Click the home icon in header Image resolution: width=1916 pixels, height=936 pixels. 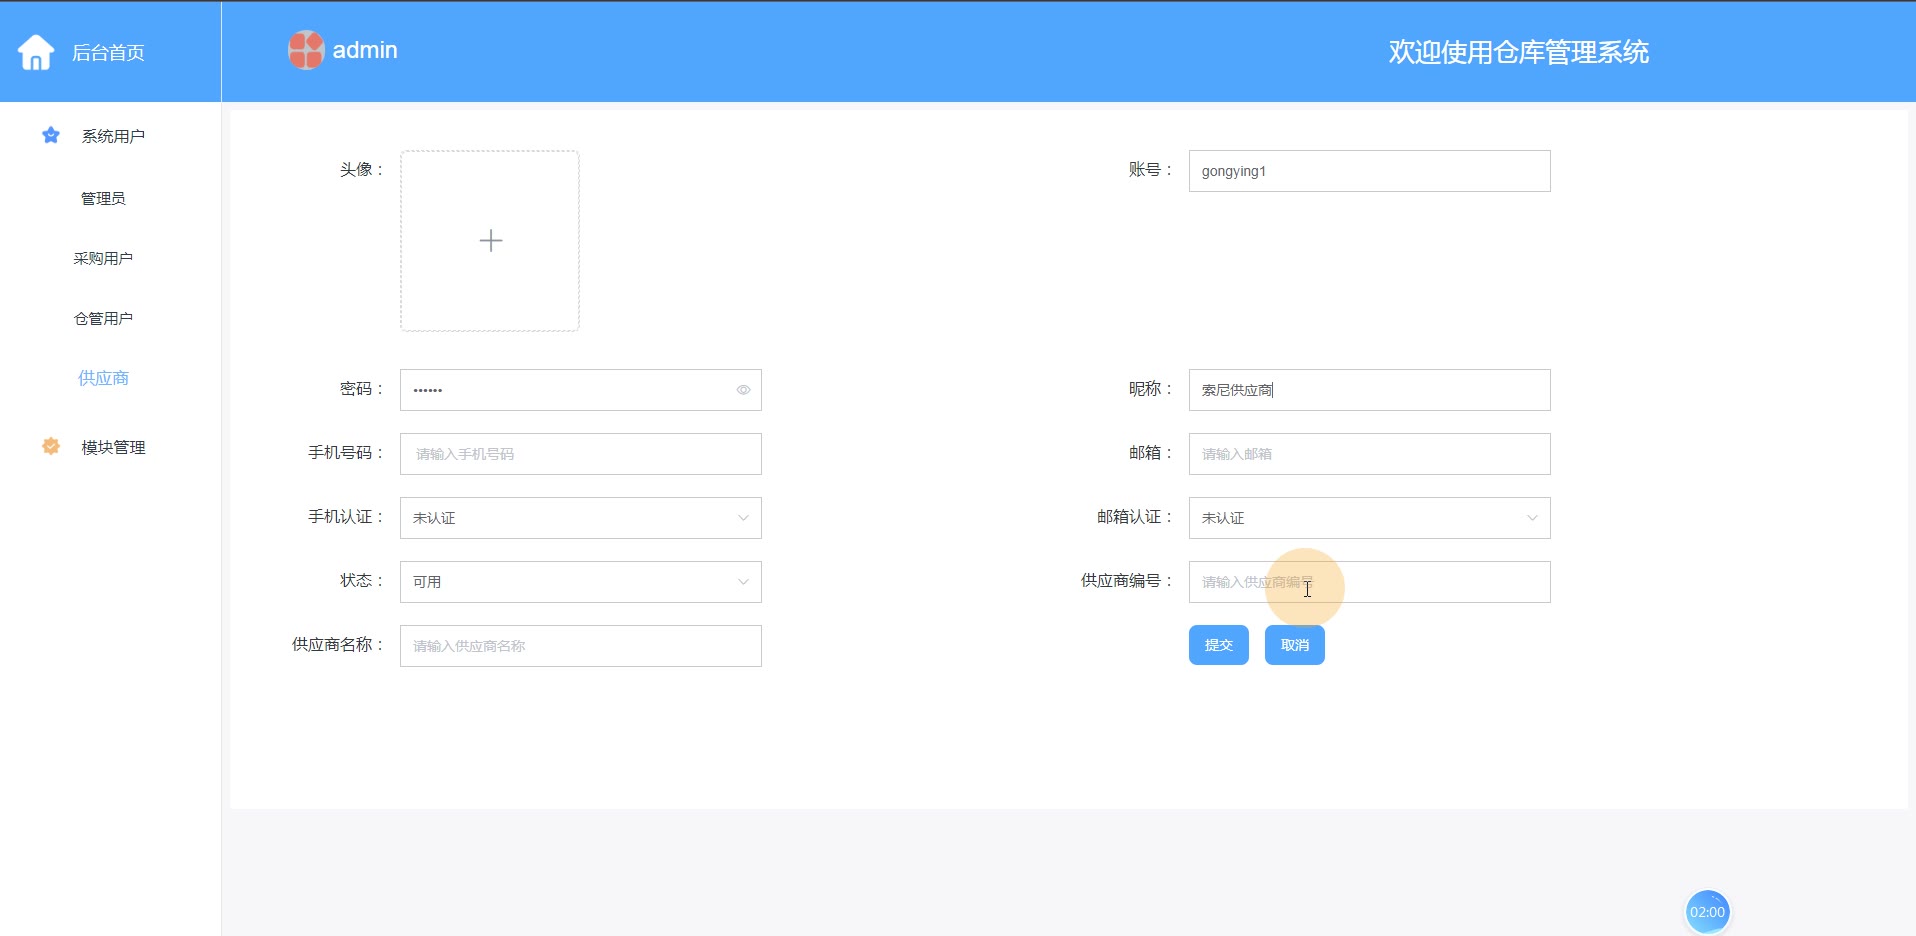(x=36, y=52)
